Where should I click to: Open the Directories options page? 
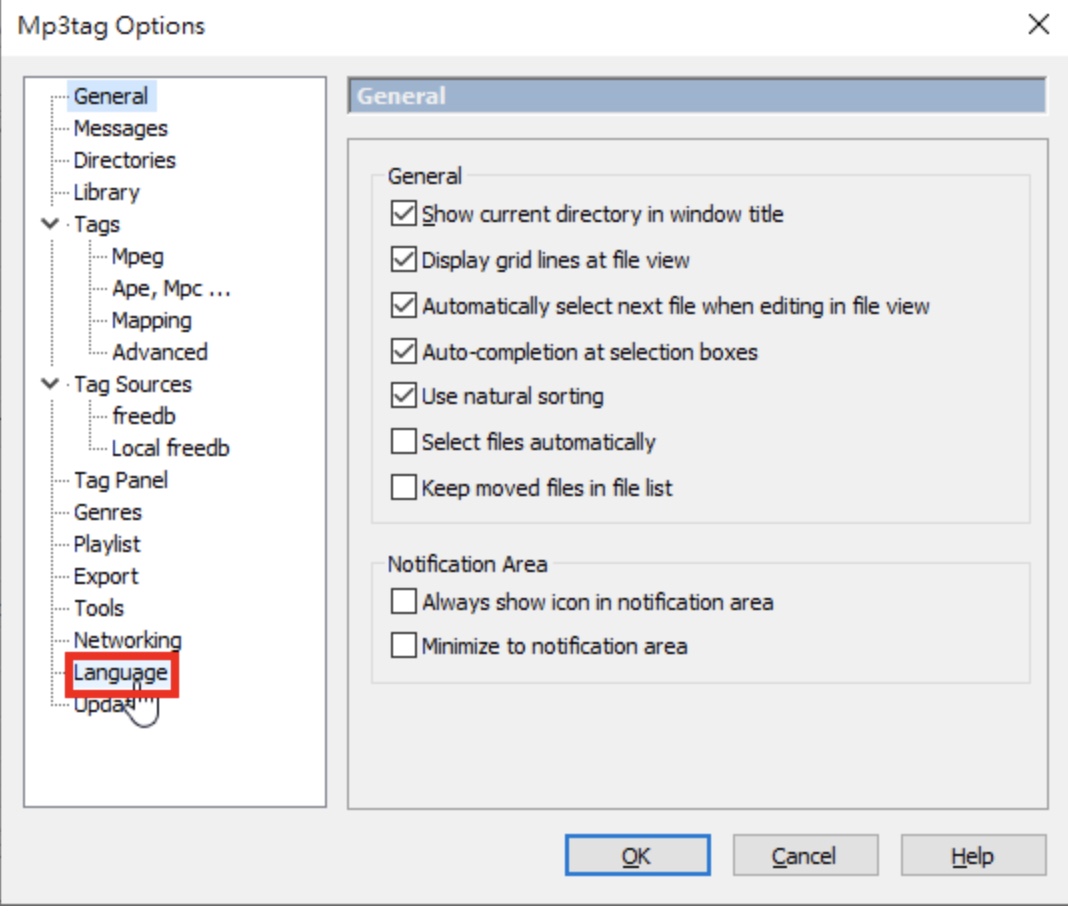pyautogui.click(x=125, y=160)
